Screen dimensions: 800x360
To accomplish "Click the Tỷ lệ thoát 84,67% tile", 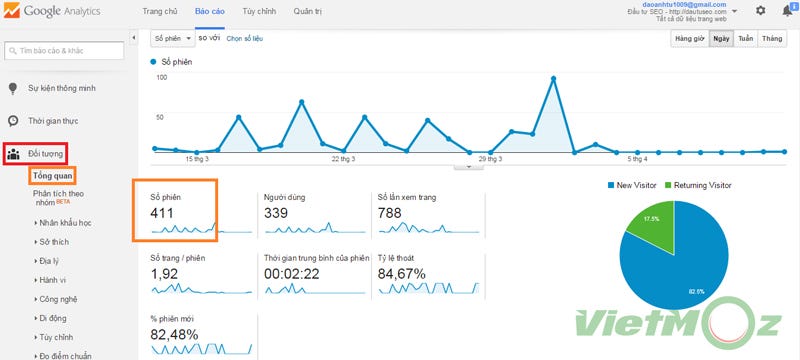I will (x=429, y=275).
